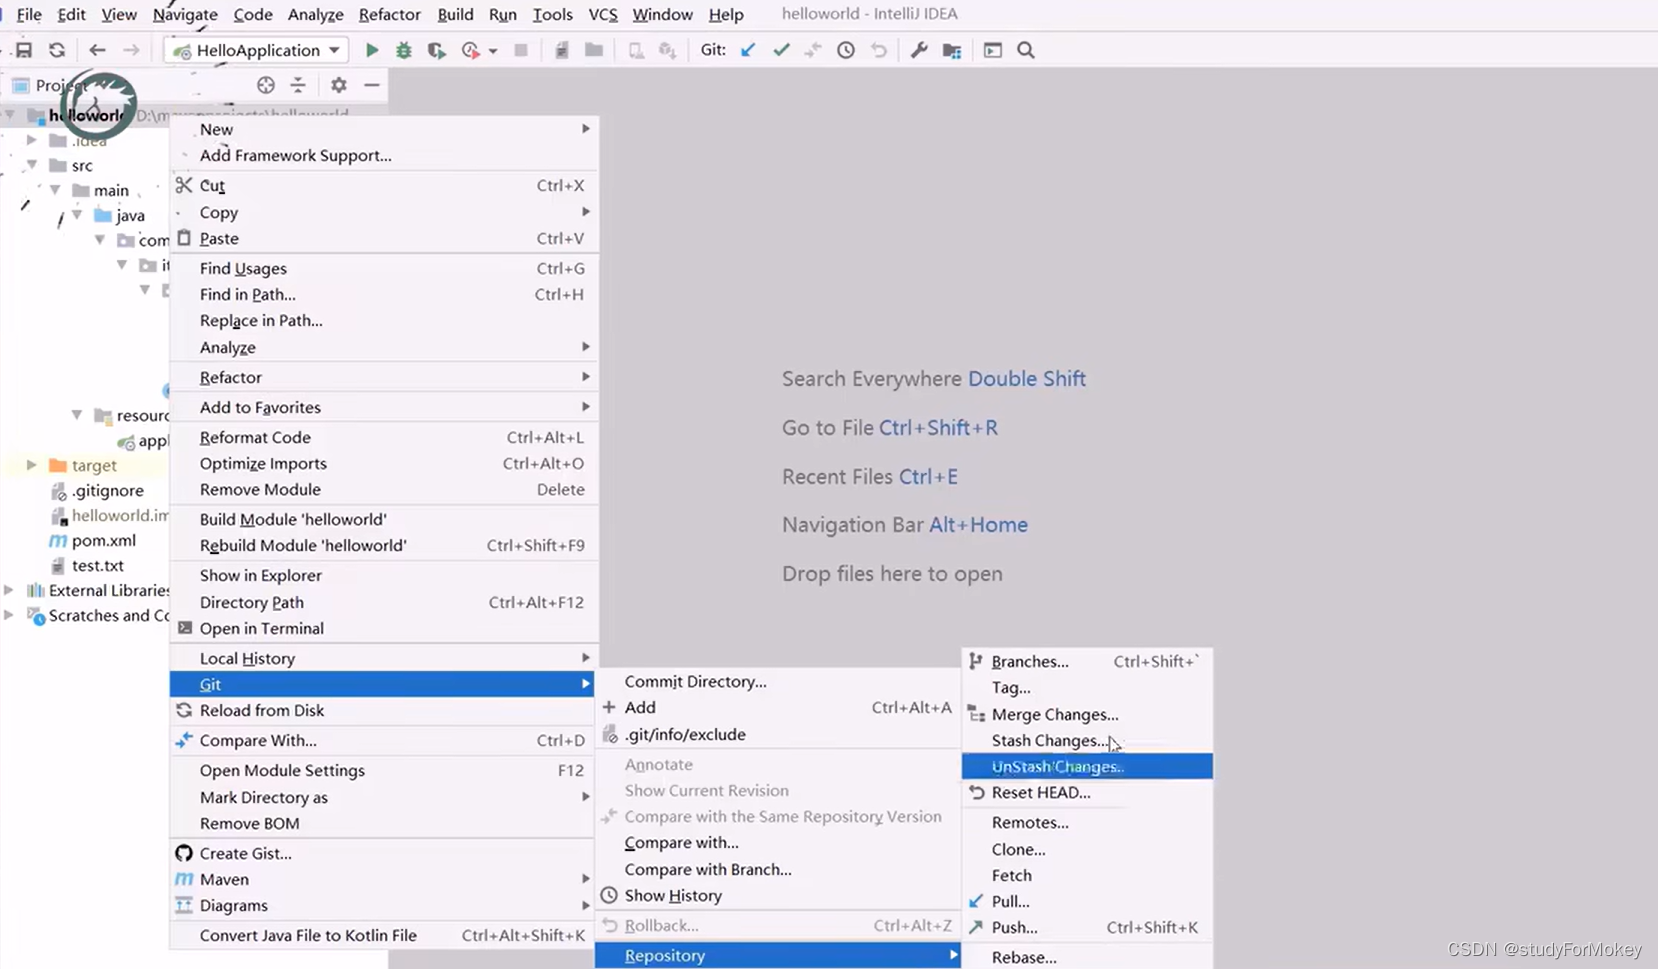Click the Git compare arrows toolbar icon
Screen dimensions: 1658x969
813,50
